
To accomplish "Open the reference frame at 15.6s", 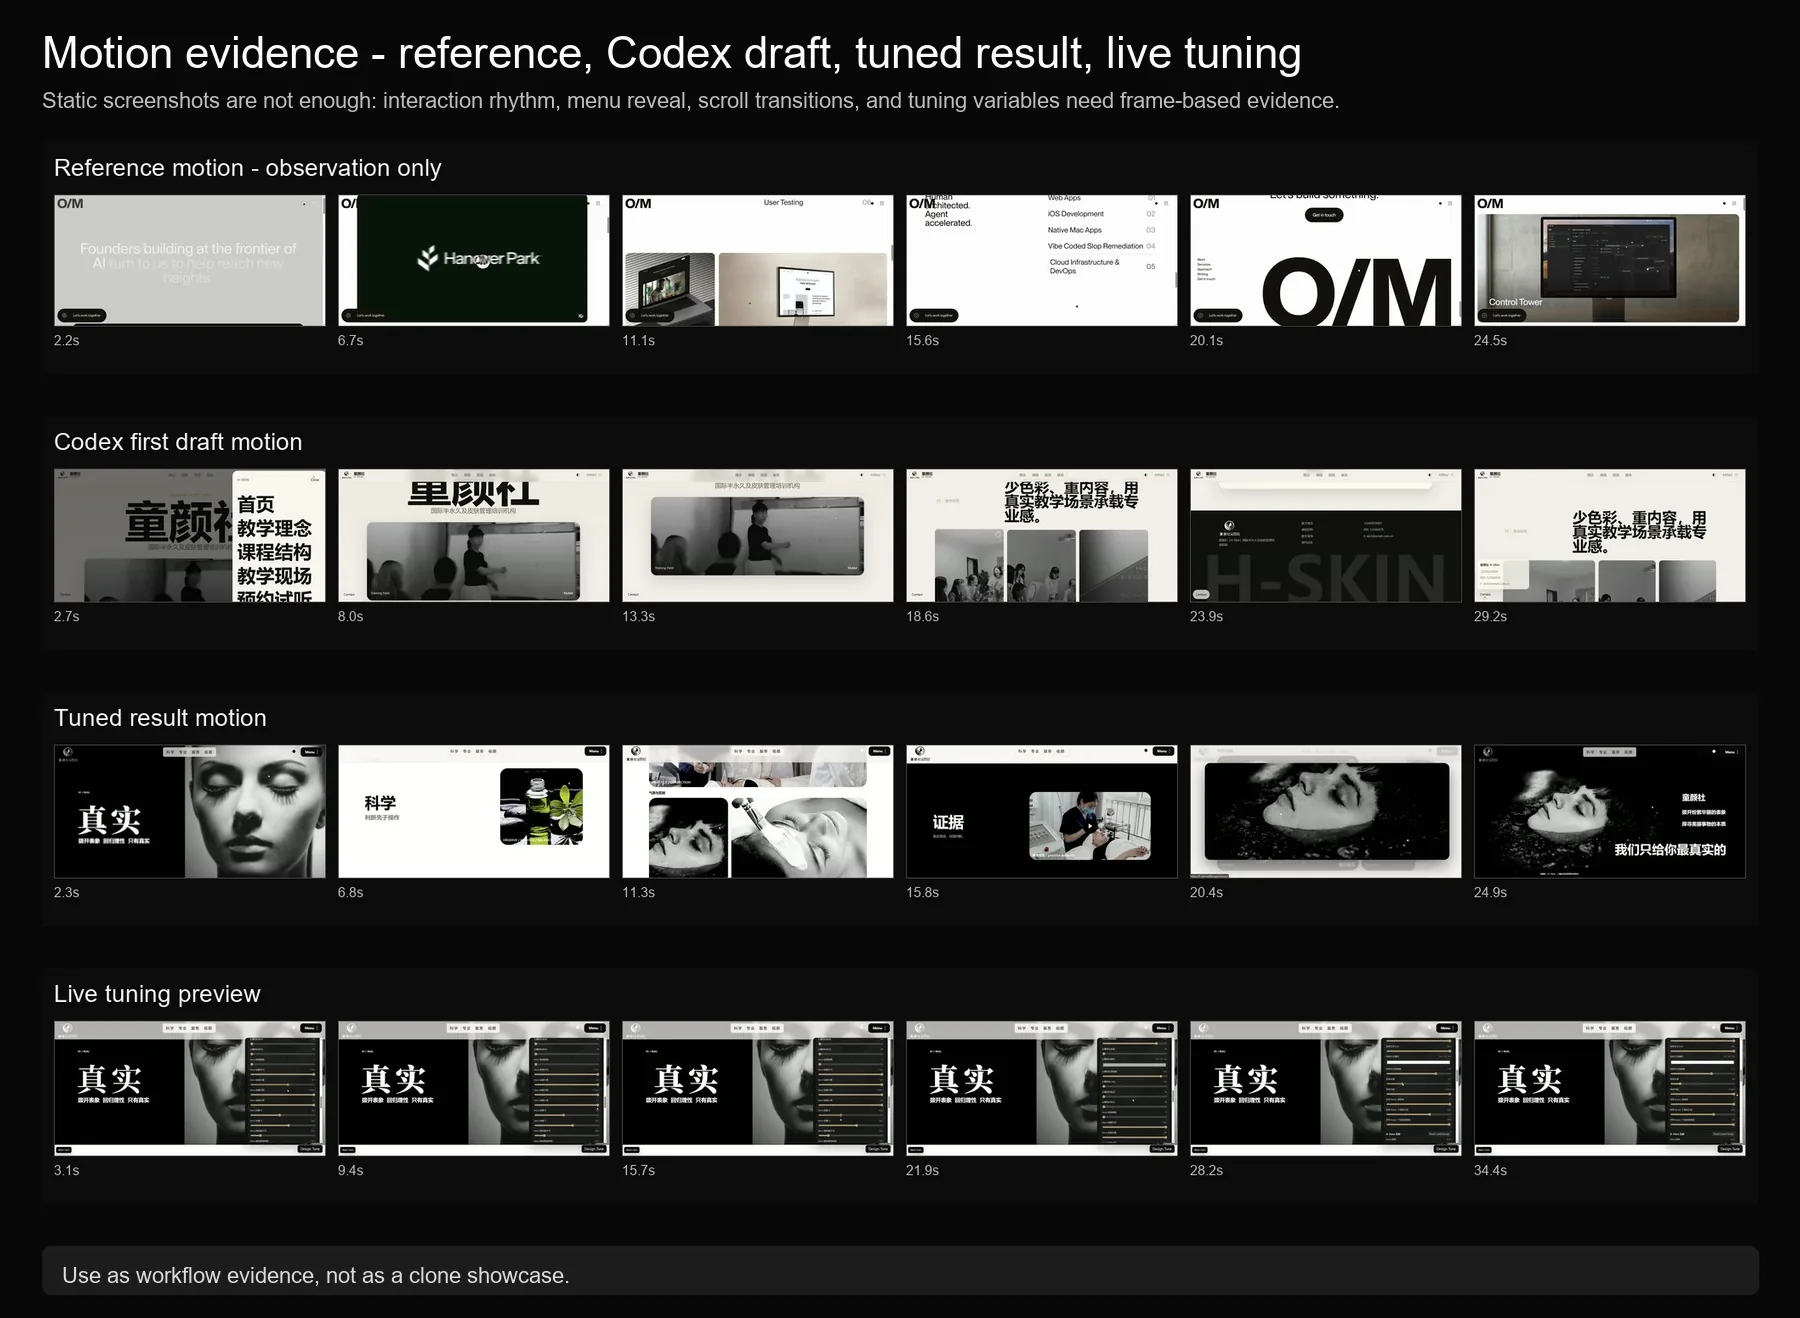I will pyautogui.click(x=1042, y=260).
